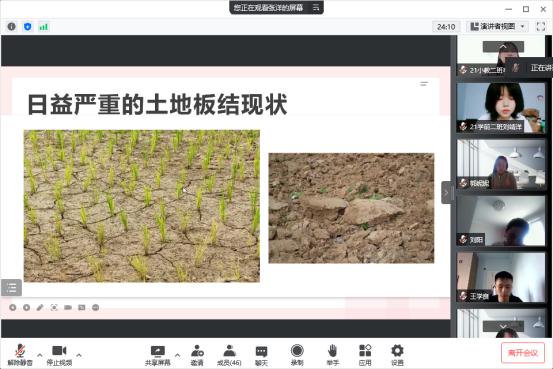553x369 pixels.
Task: Check the green network signal icon
Action: (43, 26)
